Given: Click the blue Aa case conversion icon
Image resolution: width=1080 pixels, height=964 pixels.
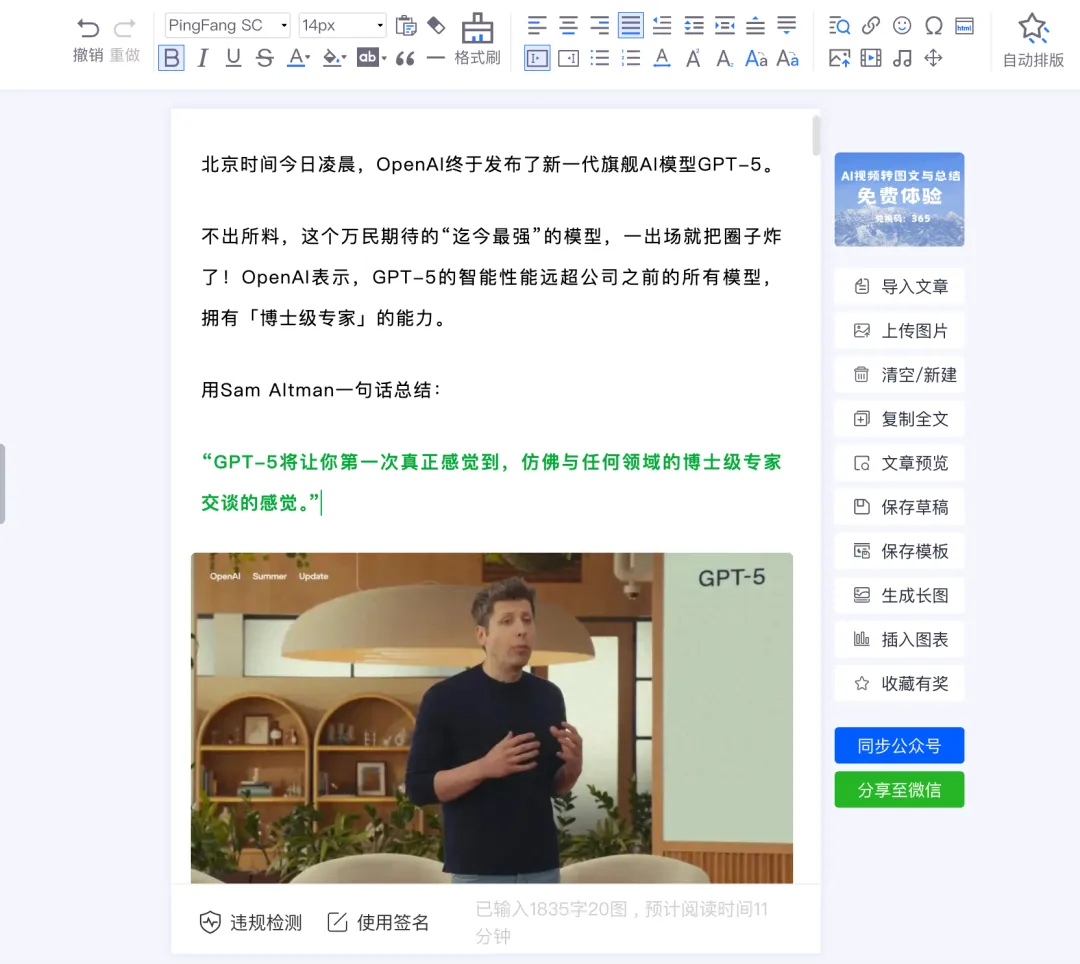Looking at the screenshot, I should pos(756,59).
